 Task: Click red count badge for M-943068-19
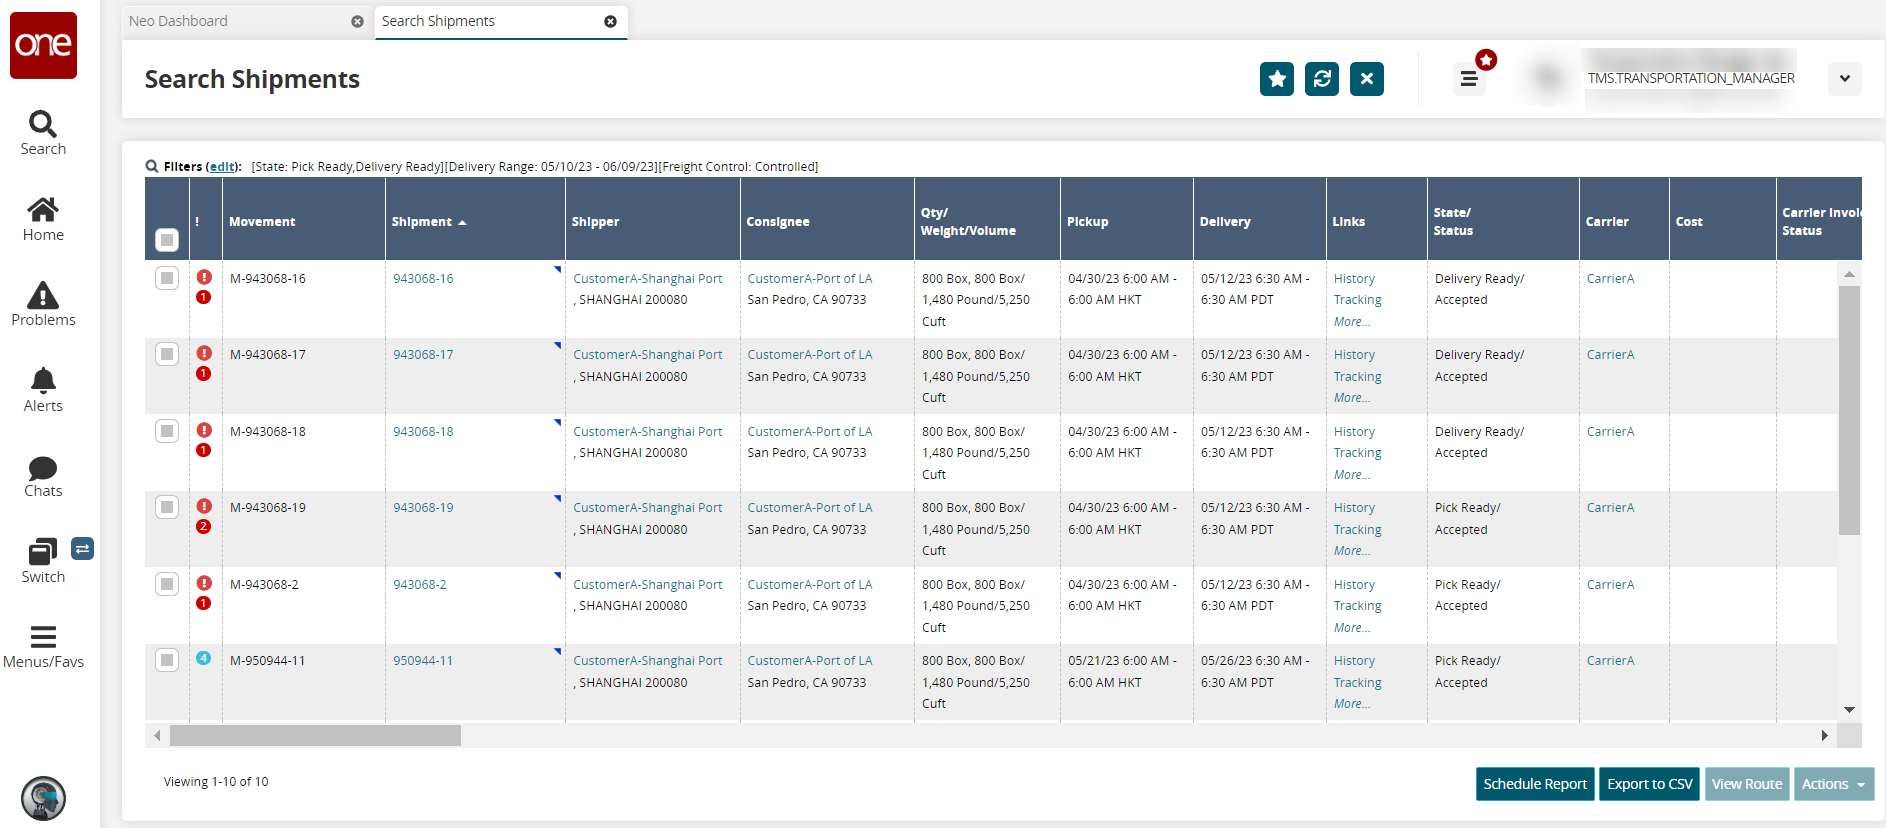tap(204, 526)
